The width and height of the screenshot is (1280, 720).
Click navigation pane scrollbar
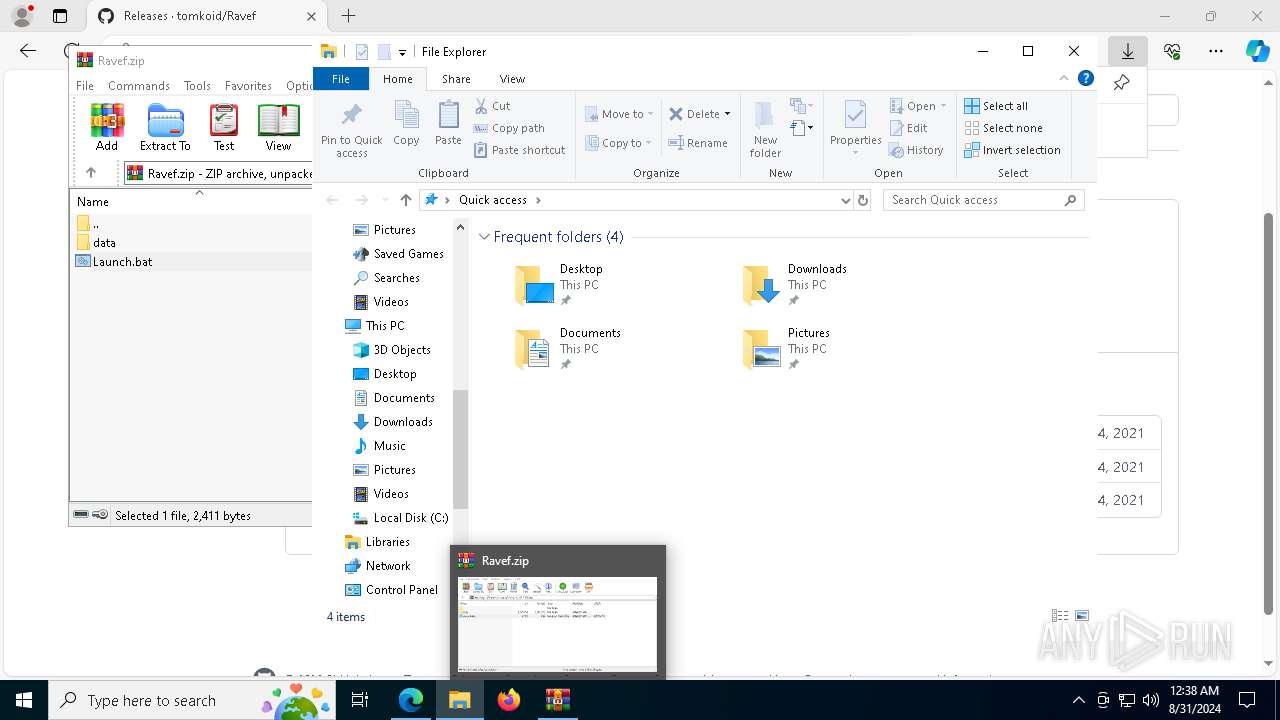pyautogui.click(x=460, y=450)
